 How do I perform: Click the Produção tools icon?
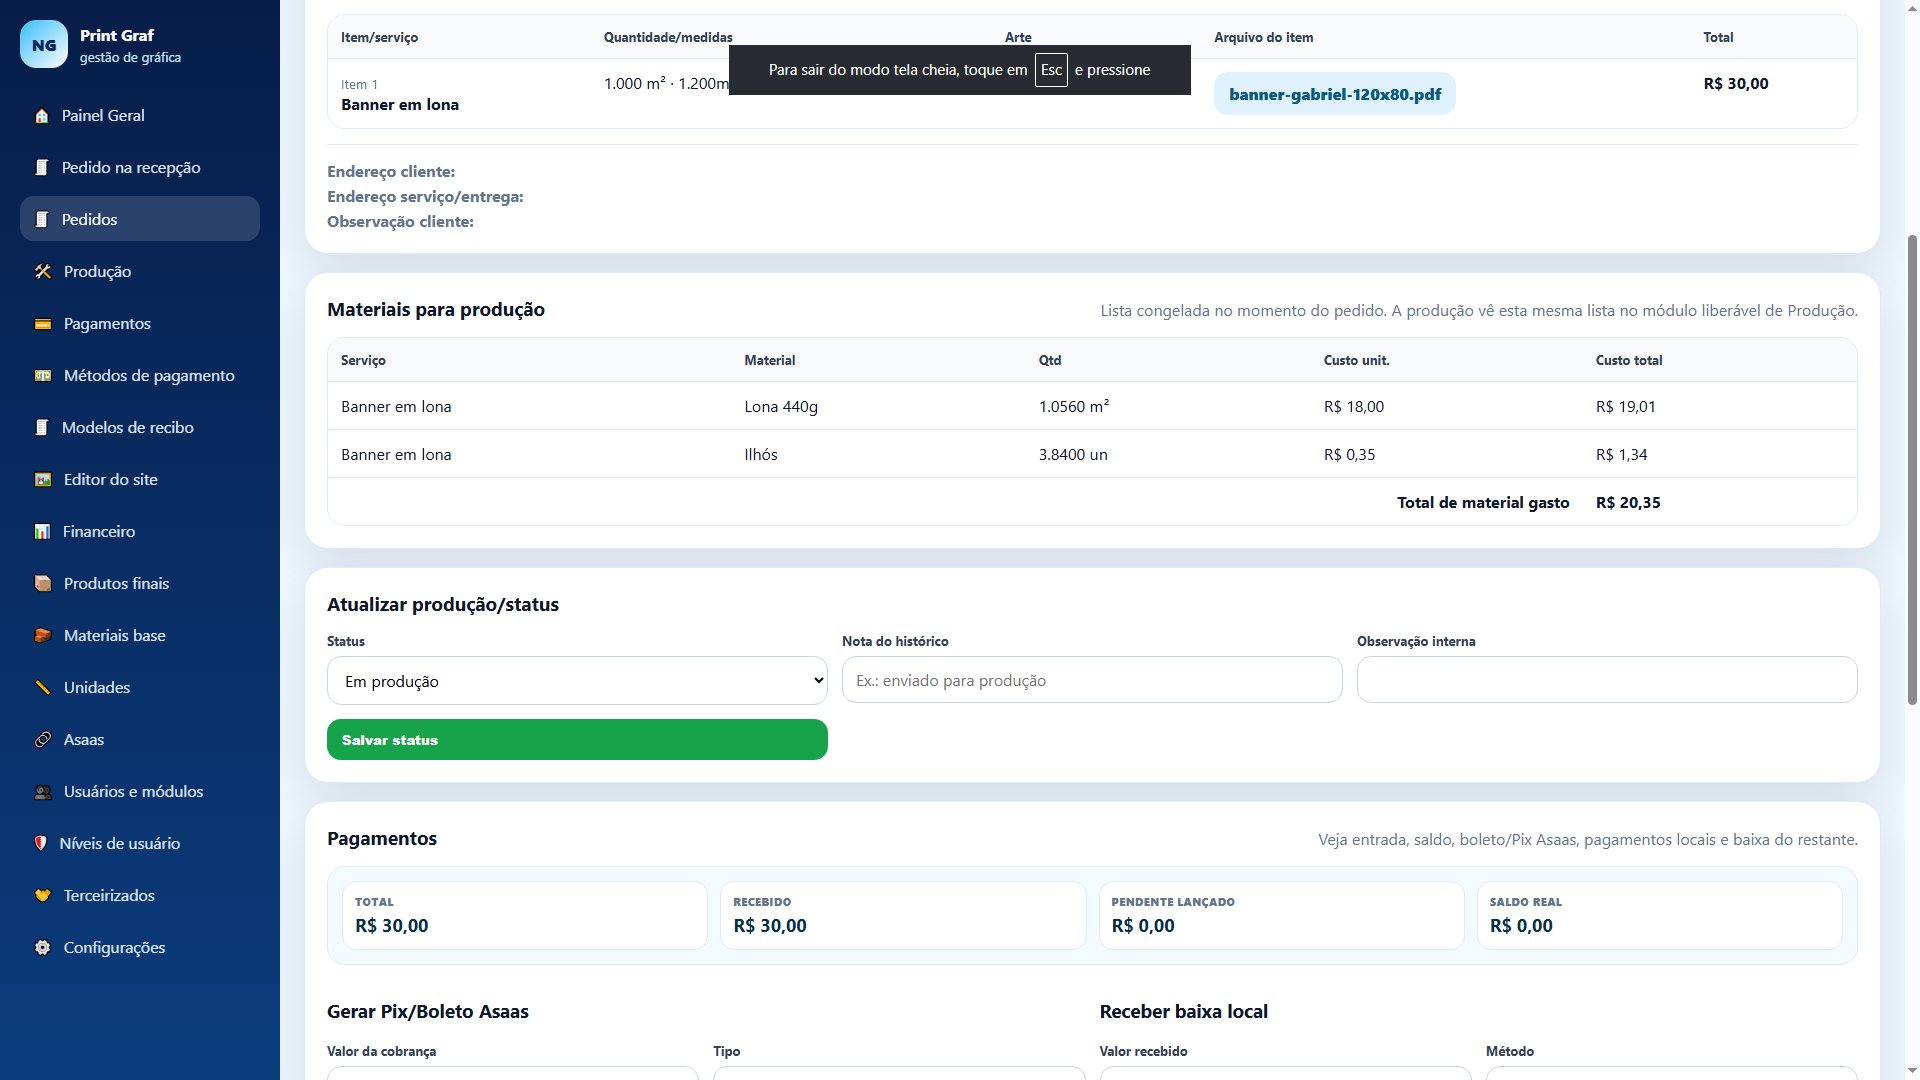pos(43,272)
